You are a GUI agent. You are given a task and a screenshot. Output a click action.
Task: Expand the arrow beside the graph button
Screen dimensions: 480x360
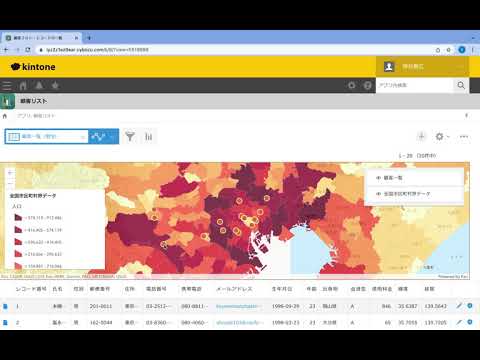click(x=114, y=136)
